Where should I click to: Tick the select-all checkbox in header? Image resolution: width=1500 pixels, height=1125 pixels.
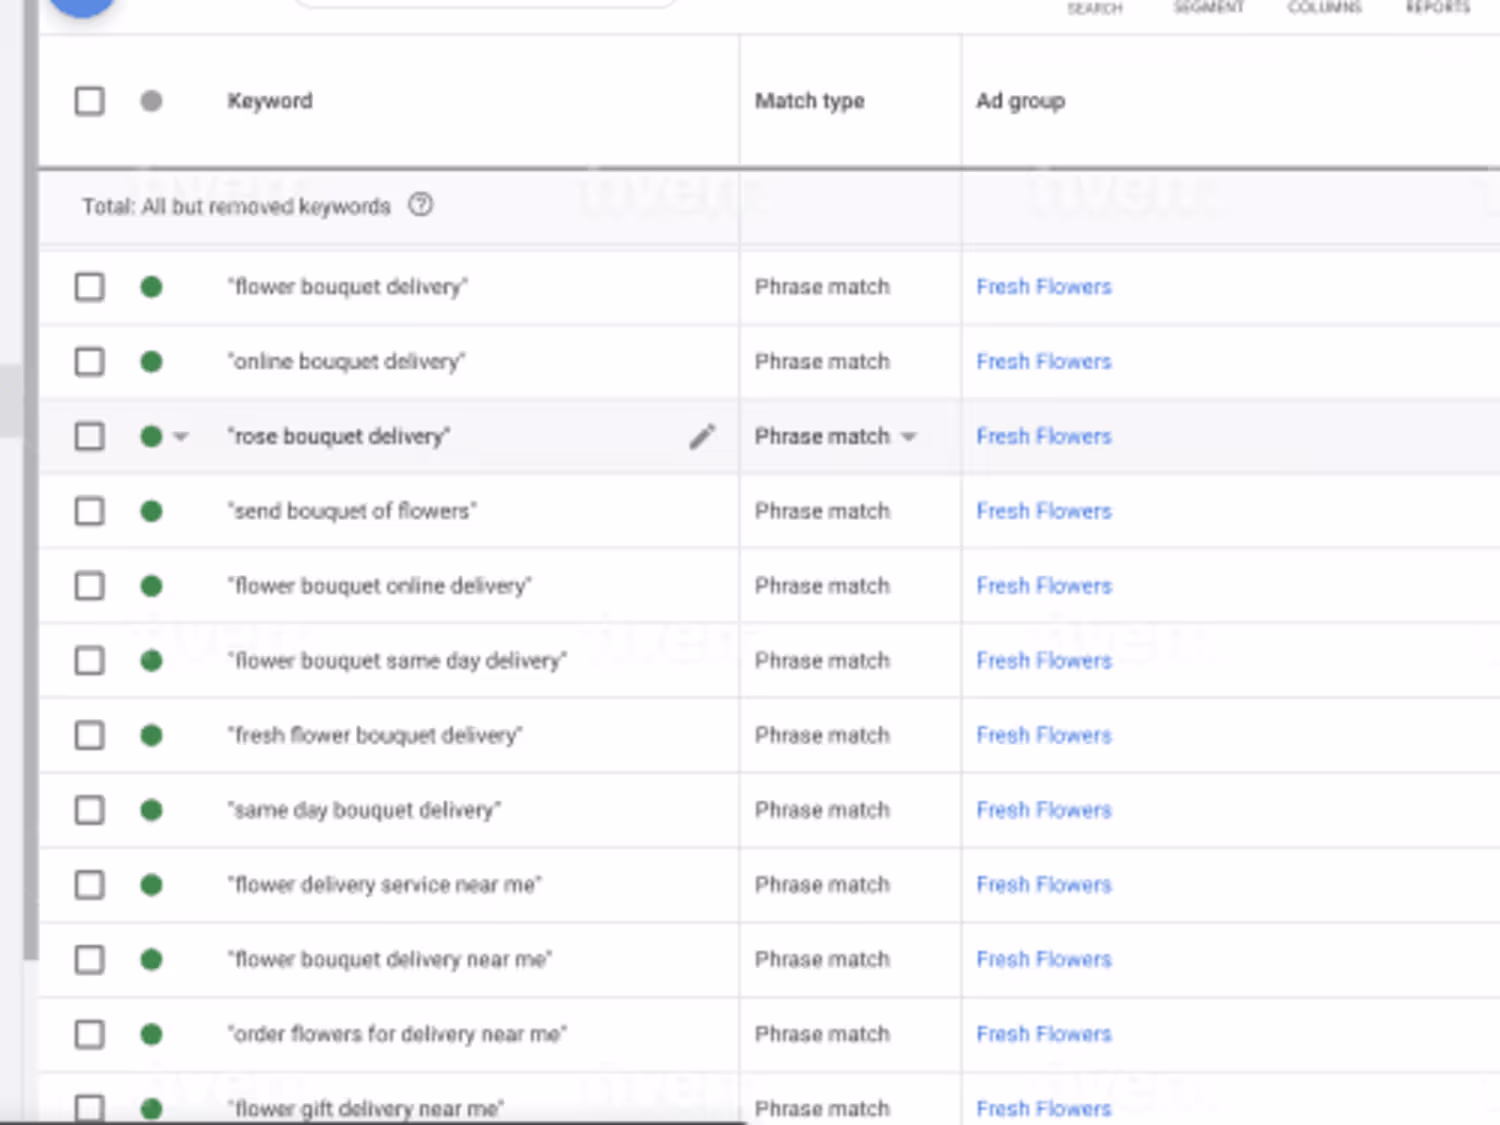tap(90, 101)
